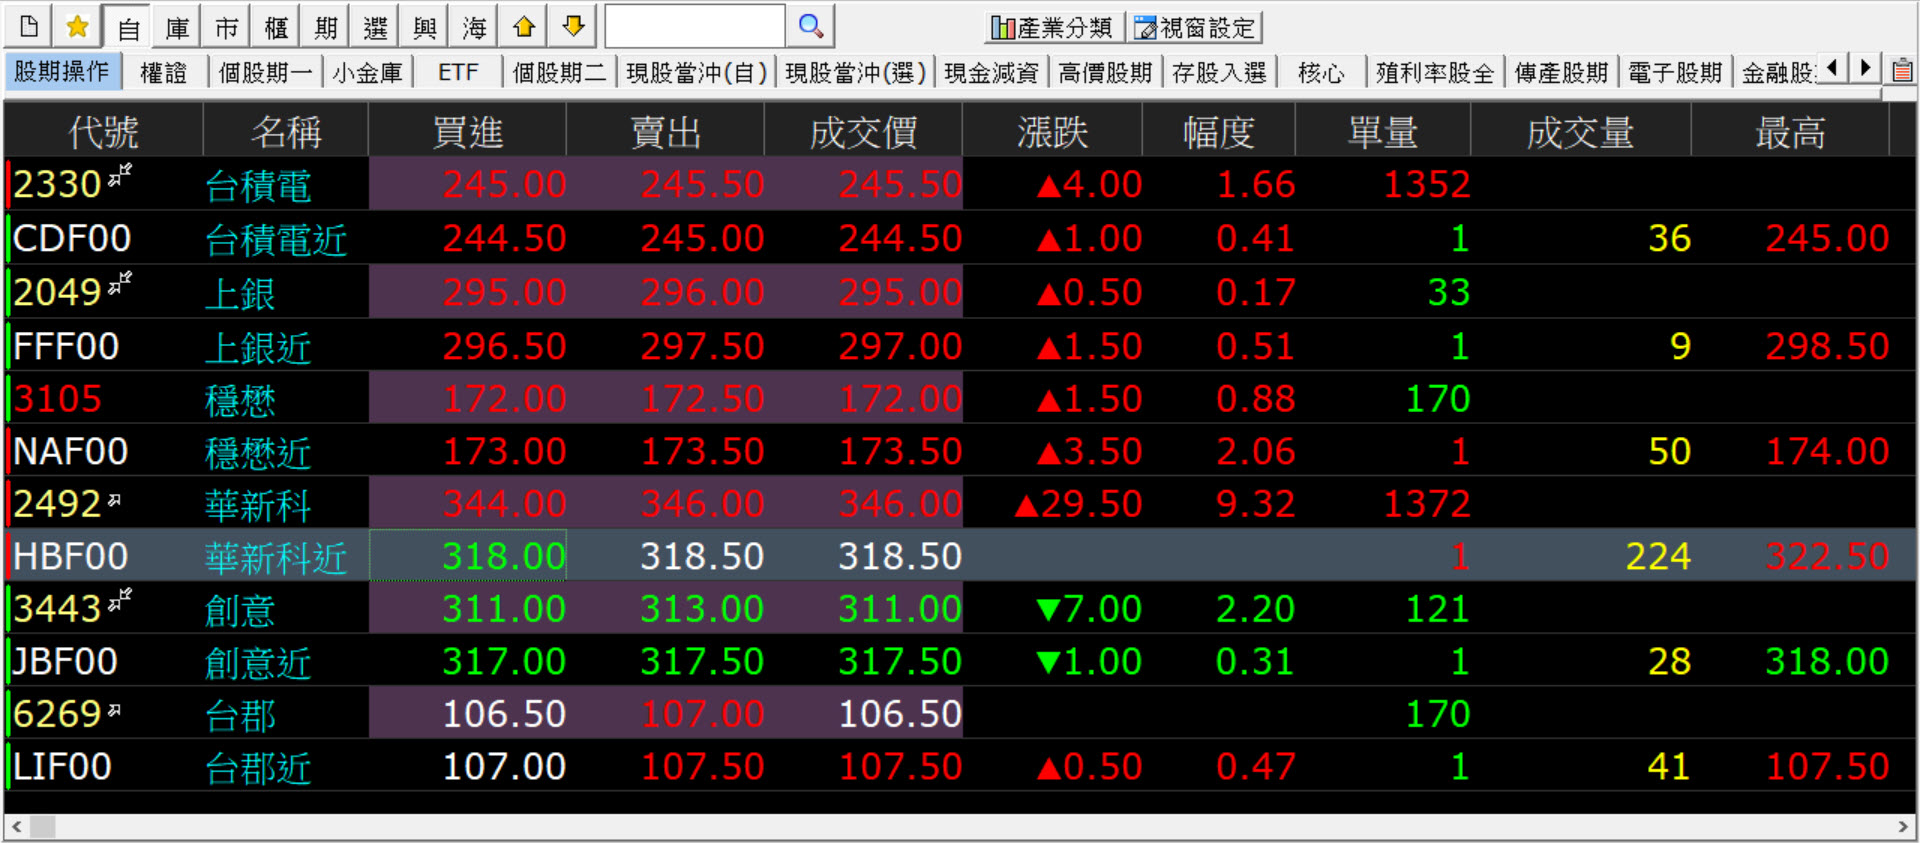The image size is (1920, 843).
Task: Switch to the 電子股期 tab
Action: [x=1675, y=73]
